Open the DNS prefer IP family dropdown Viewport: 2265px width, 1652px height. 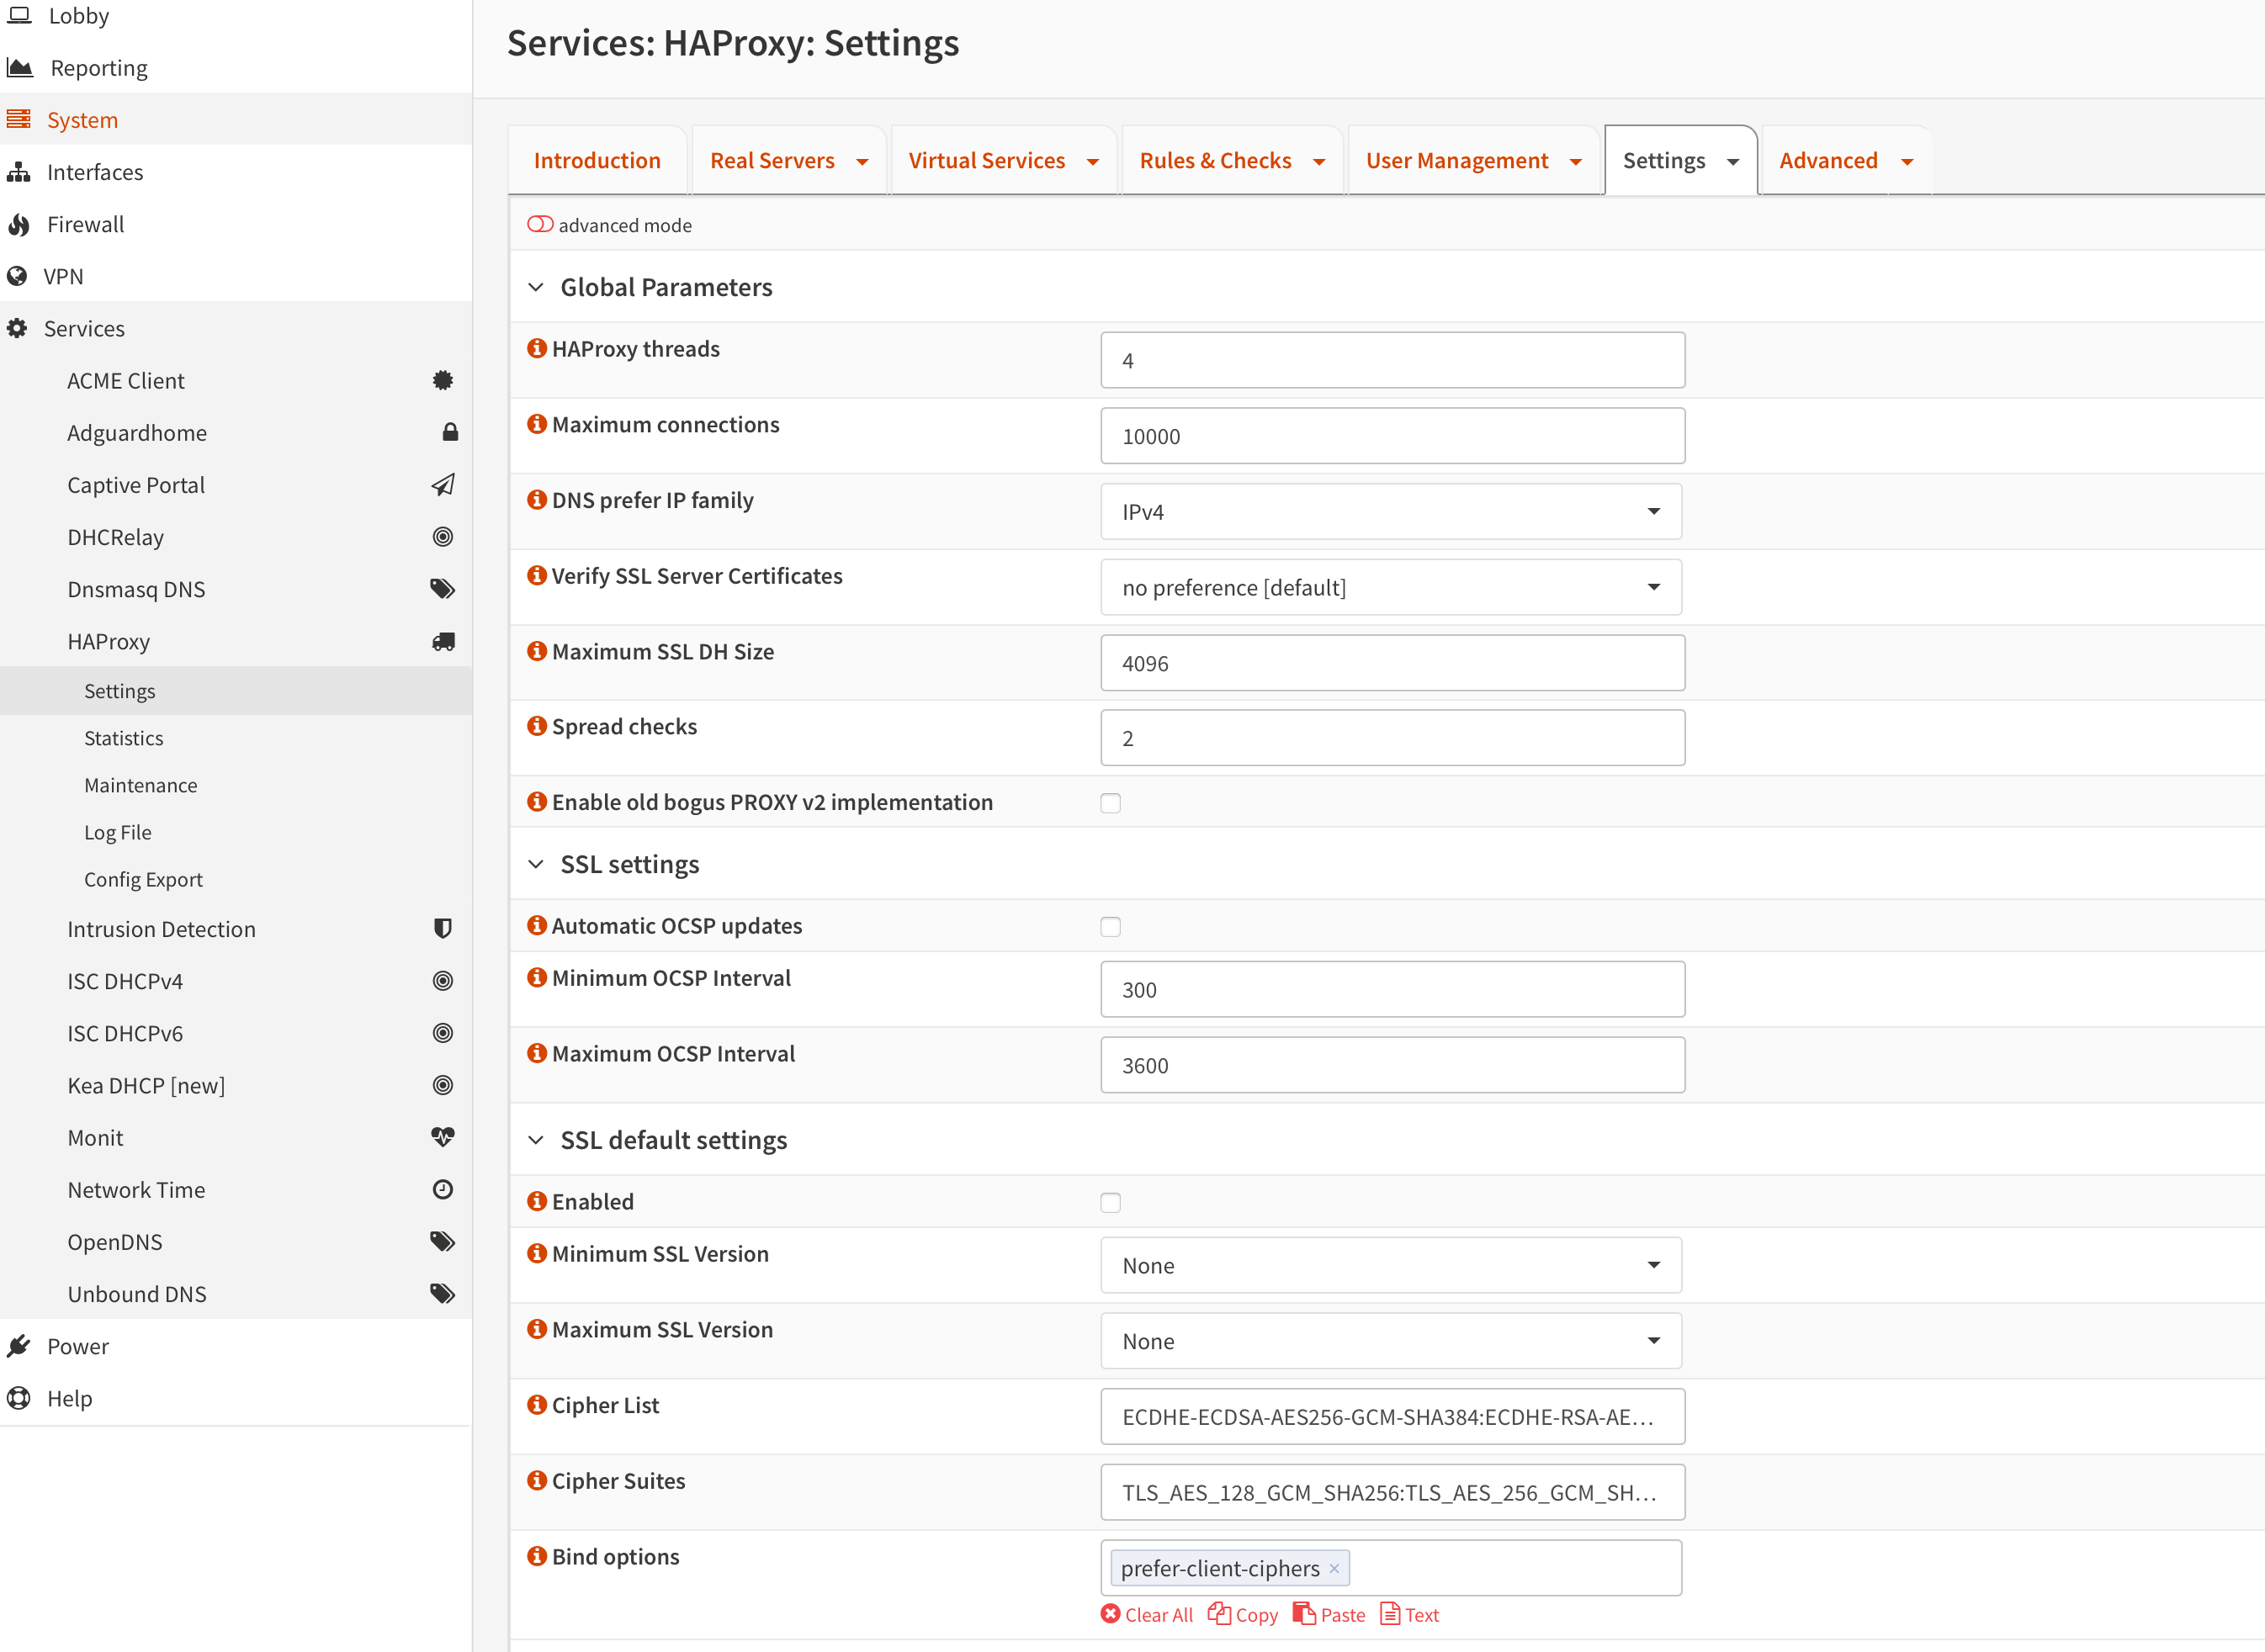pos(1390,512)
